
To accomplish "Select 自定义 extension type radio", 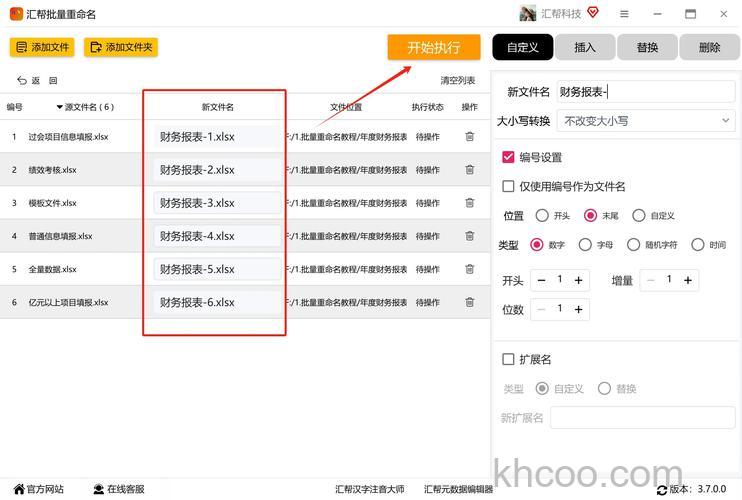I will coord(542,388).
